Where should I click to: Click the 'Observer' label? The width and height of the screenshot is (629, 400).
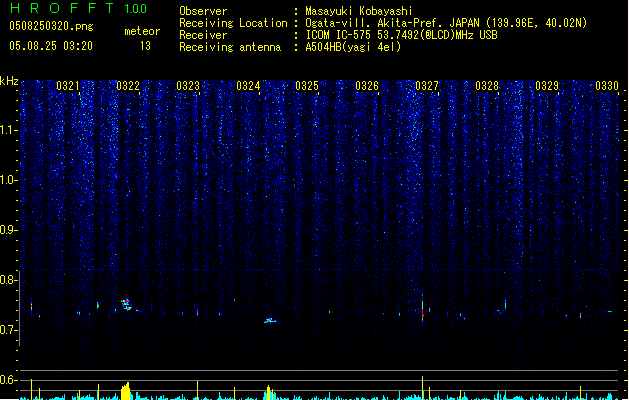point(203,11)
